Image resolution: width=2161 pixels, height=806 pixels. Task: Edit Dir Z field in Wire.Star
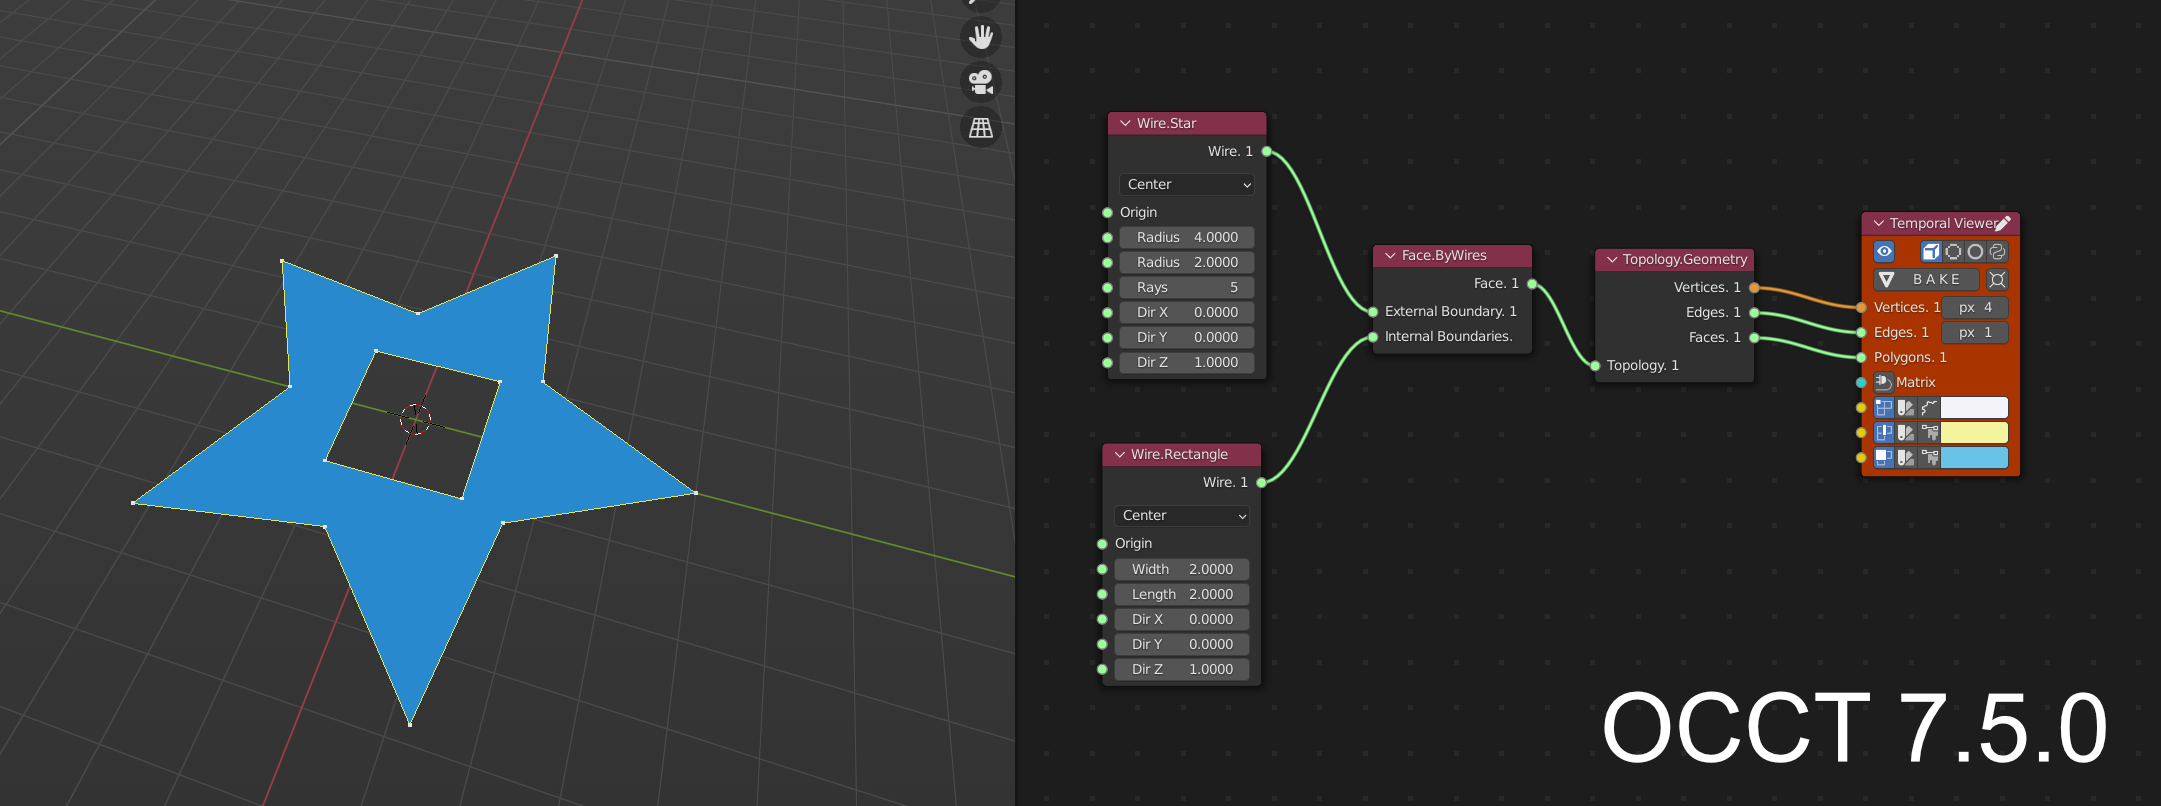point(1187,362)
